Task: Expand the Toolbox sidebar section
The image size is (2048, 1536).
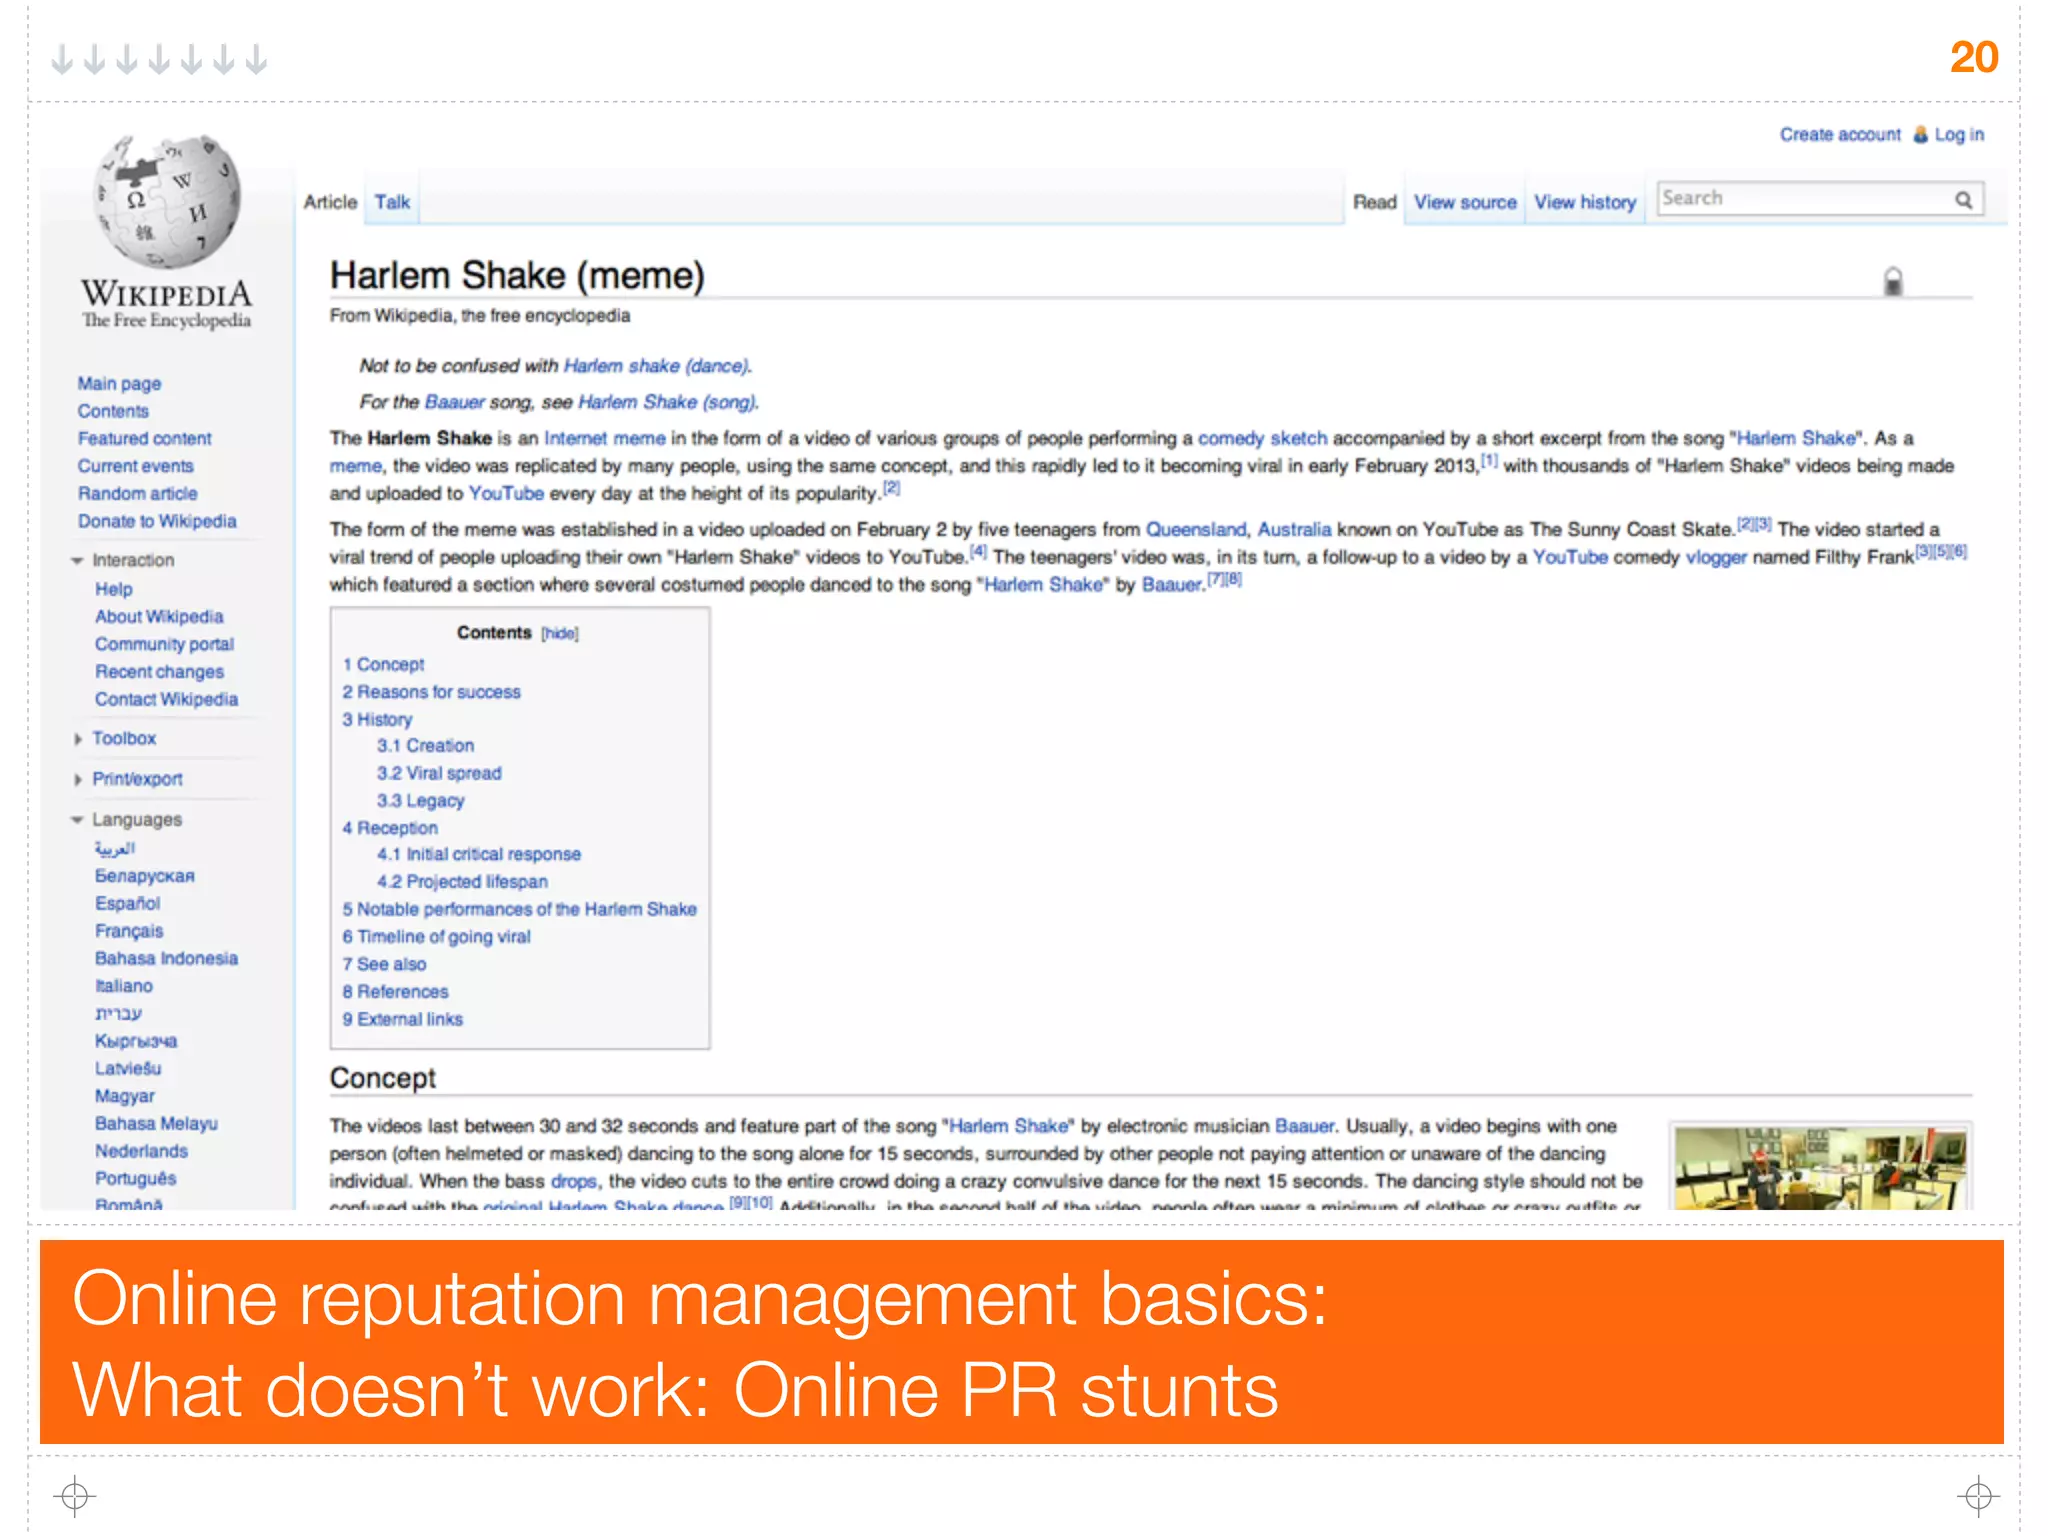Action: point(77,739)
